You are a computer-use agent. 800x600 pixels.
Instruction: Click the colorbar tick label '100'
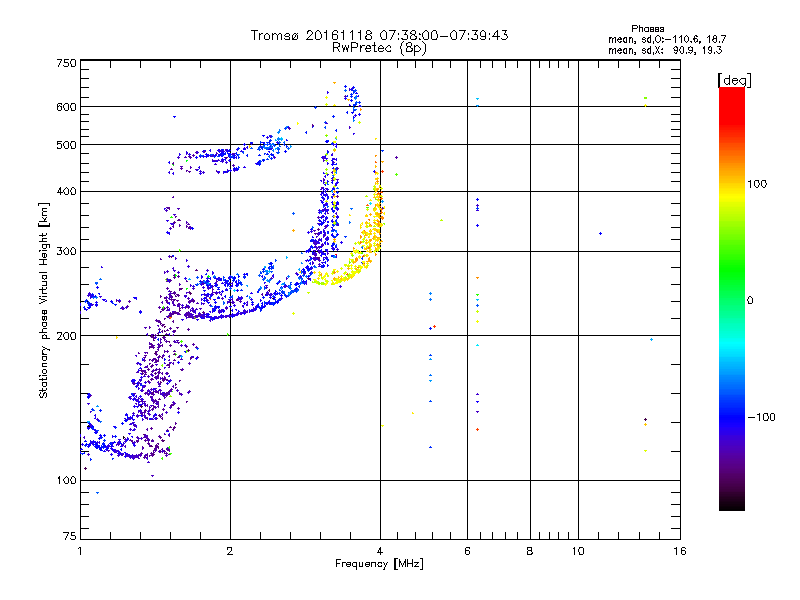757,184
